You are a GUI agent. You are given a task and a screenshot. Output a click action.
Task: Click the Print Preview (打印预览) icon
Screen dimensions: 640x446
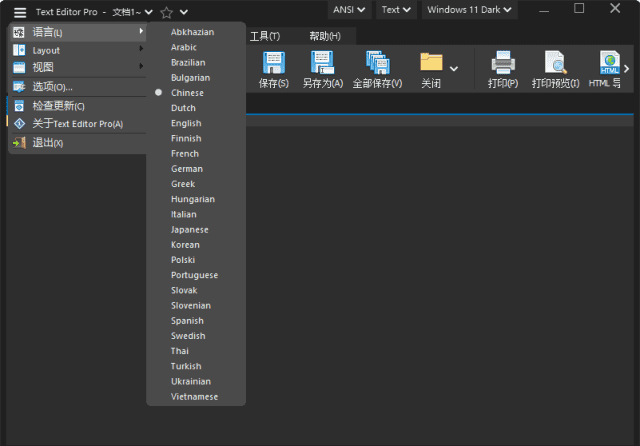[556, 62]
